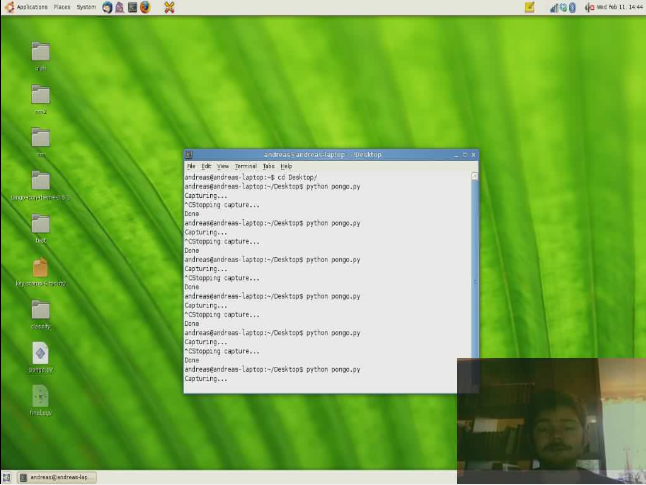Open the terminal File menu

(191, 166)
